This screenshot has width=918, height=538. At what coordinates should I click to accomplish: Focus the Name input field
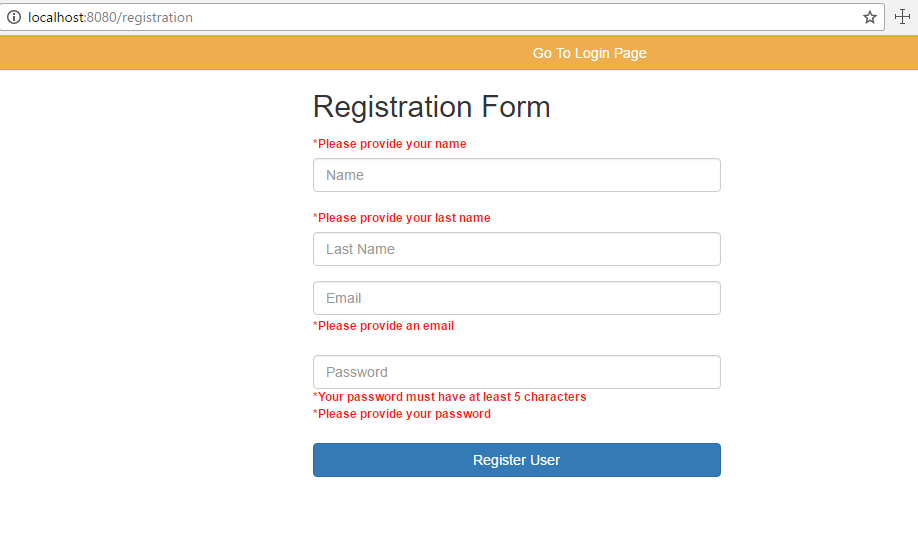(516, 175)
